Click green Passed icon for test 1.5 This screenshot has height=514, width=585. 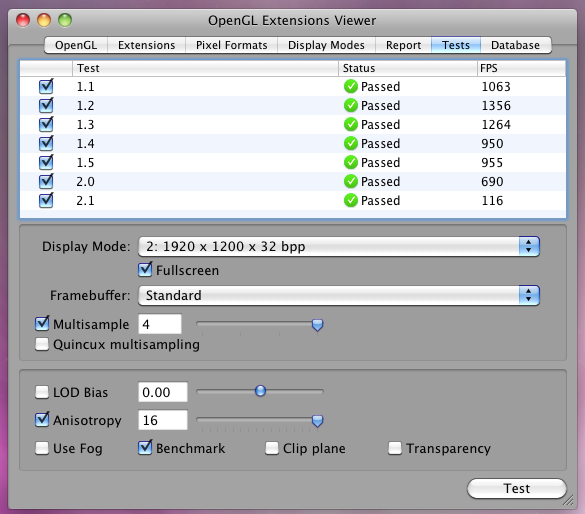[x=351, y=162]
